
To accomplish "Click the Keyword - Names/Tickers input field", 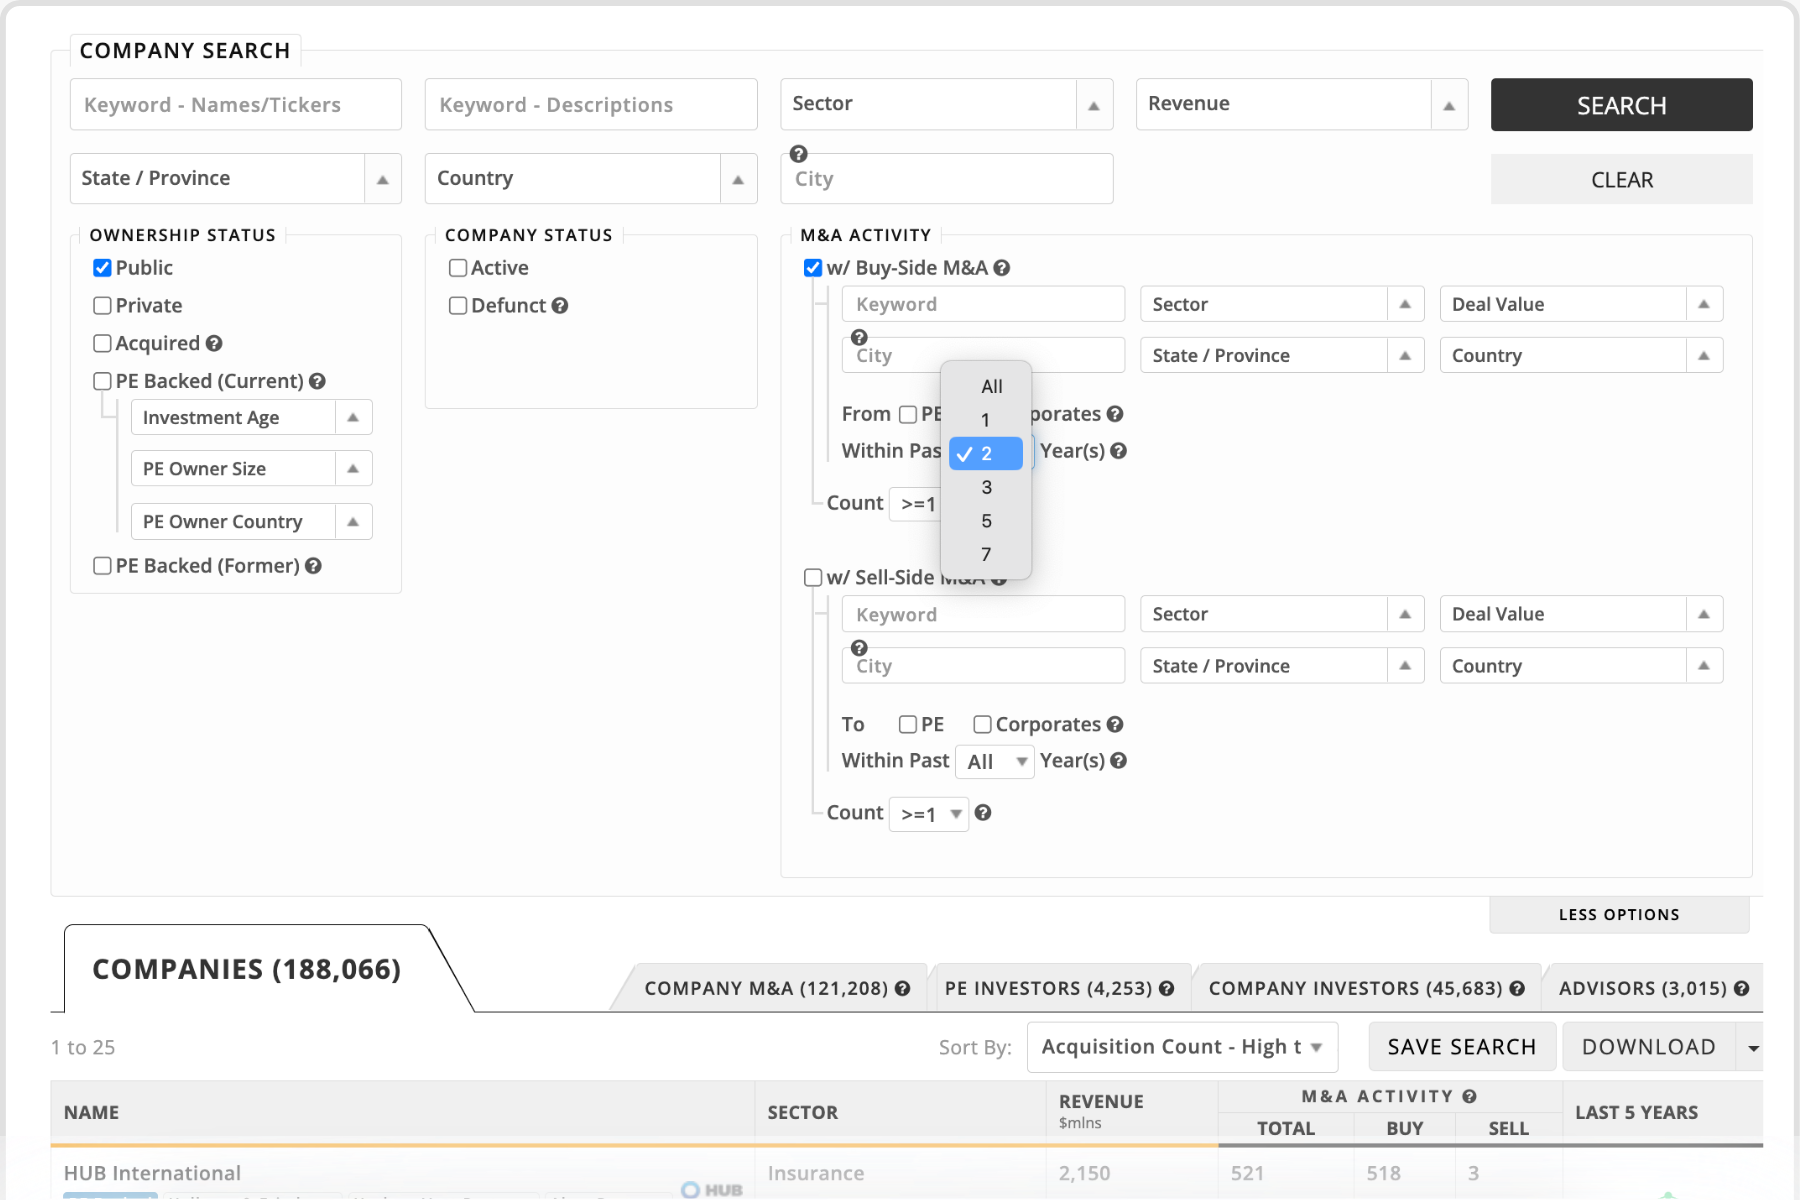I will (236, 105).
